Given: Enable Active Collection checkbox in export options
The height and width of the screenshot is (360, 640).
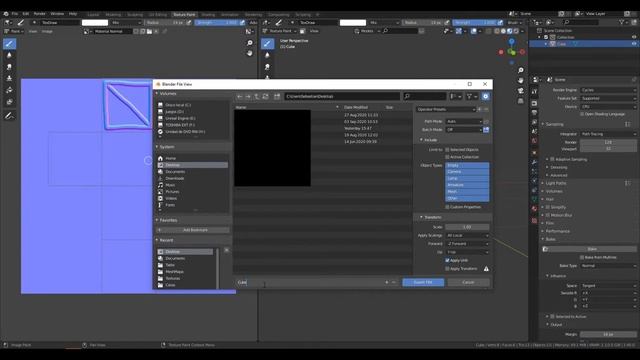Looking at the screenshot, I should 447,157.
